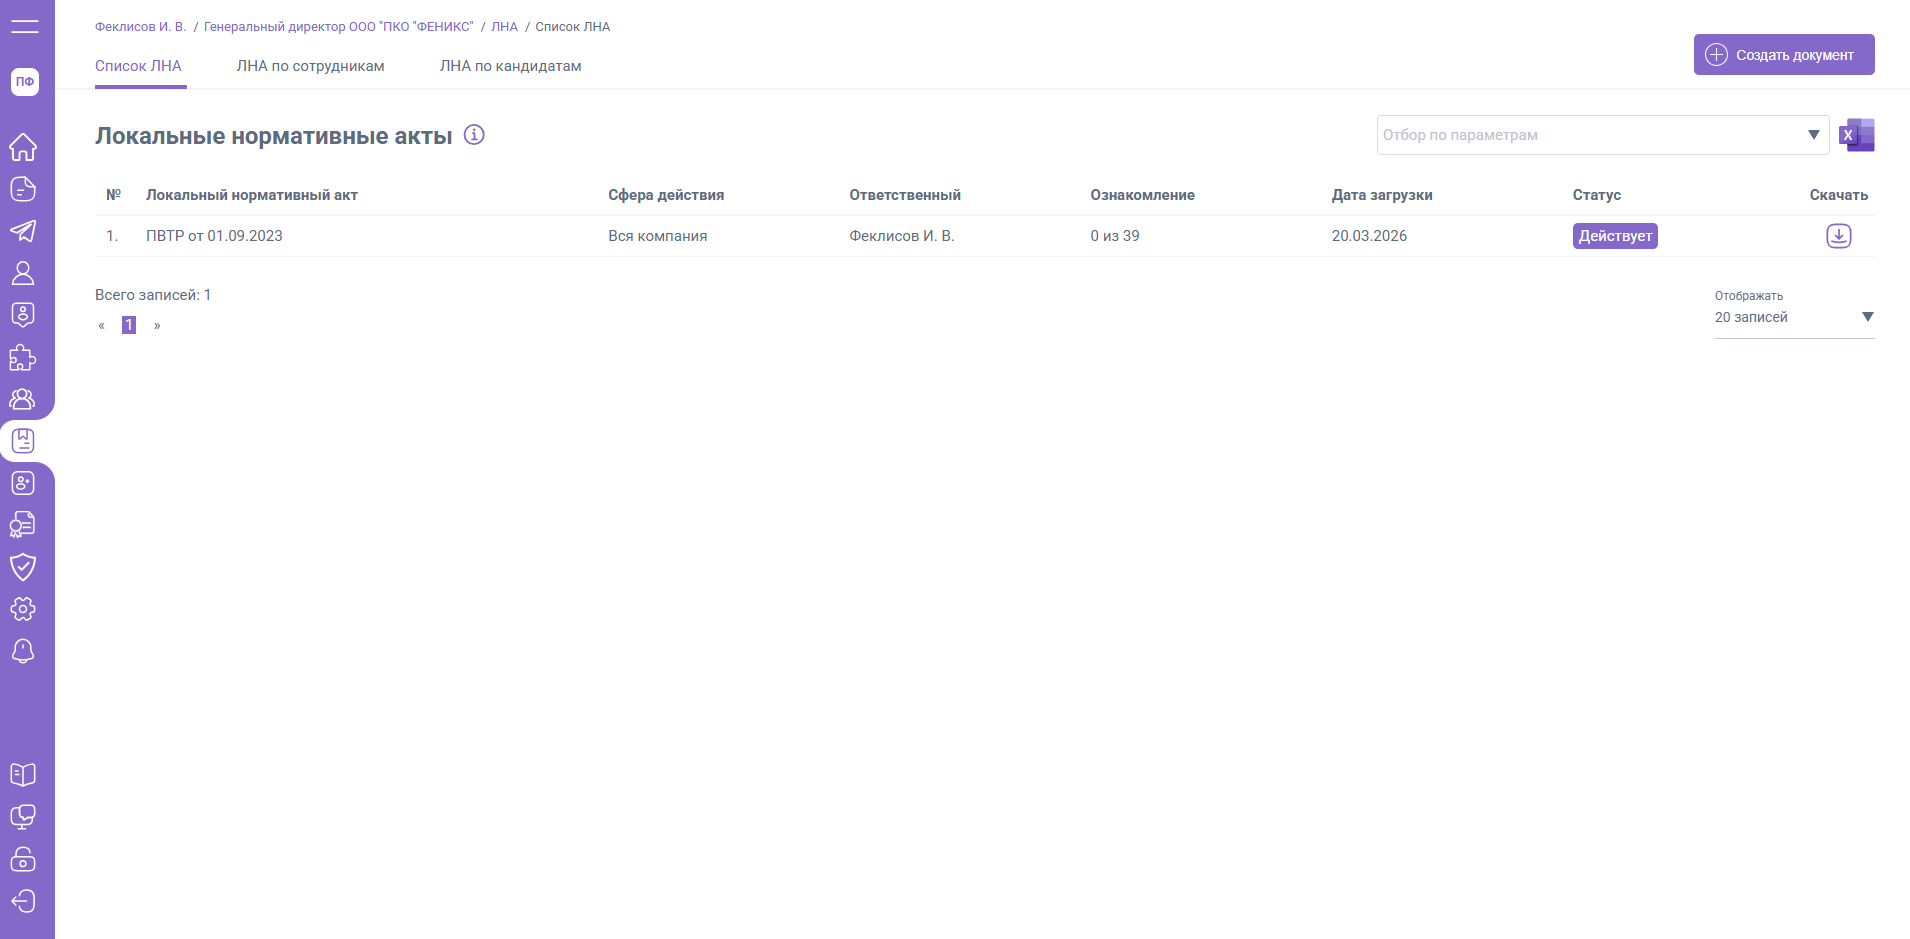Switch to the 'ЛНА по кандидатам' tab
This screenshot has height=939, width=1910.
tap(510, 66)
